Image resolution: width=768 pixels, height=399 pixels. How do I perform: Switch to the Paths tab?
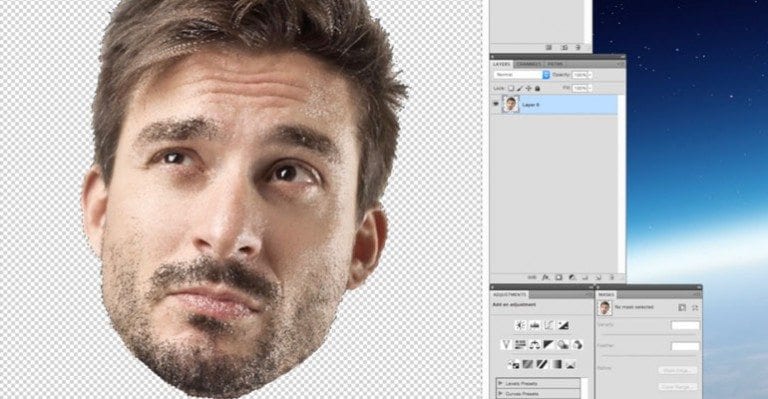click(555, 64)
